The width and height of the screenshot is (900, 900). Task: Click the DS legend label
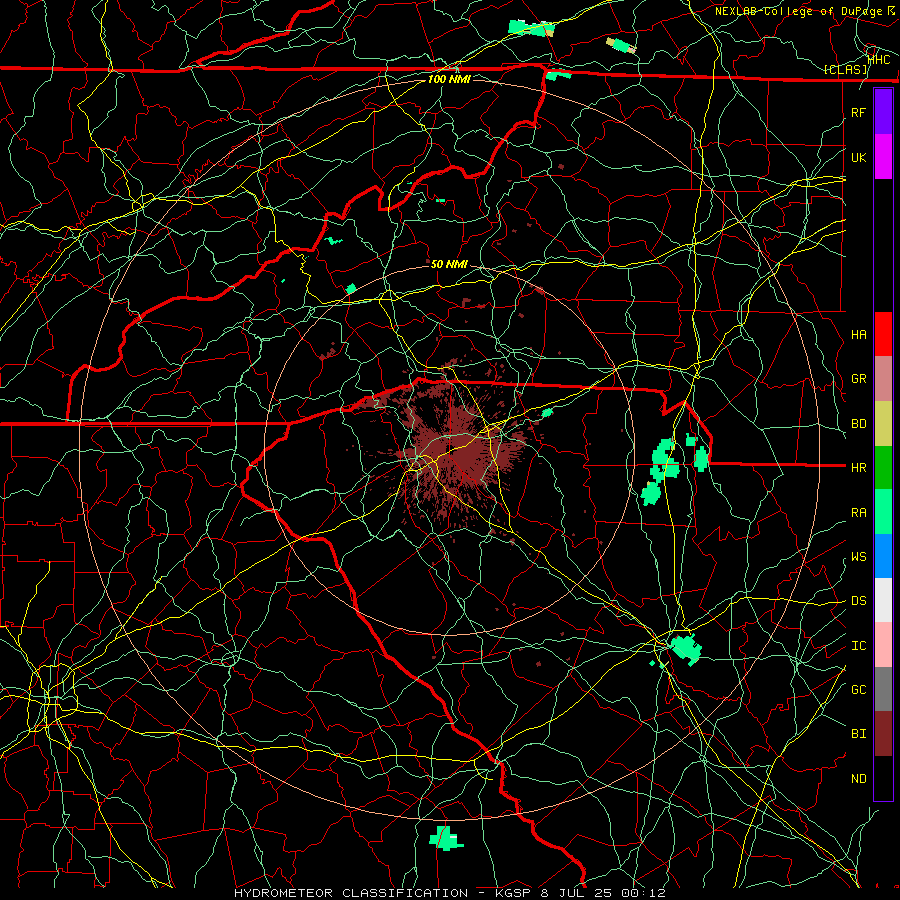pos(858,601)
